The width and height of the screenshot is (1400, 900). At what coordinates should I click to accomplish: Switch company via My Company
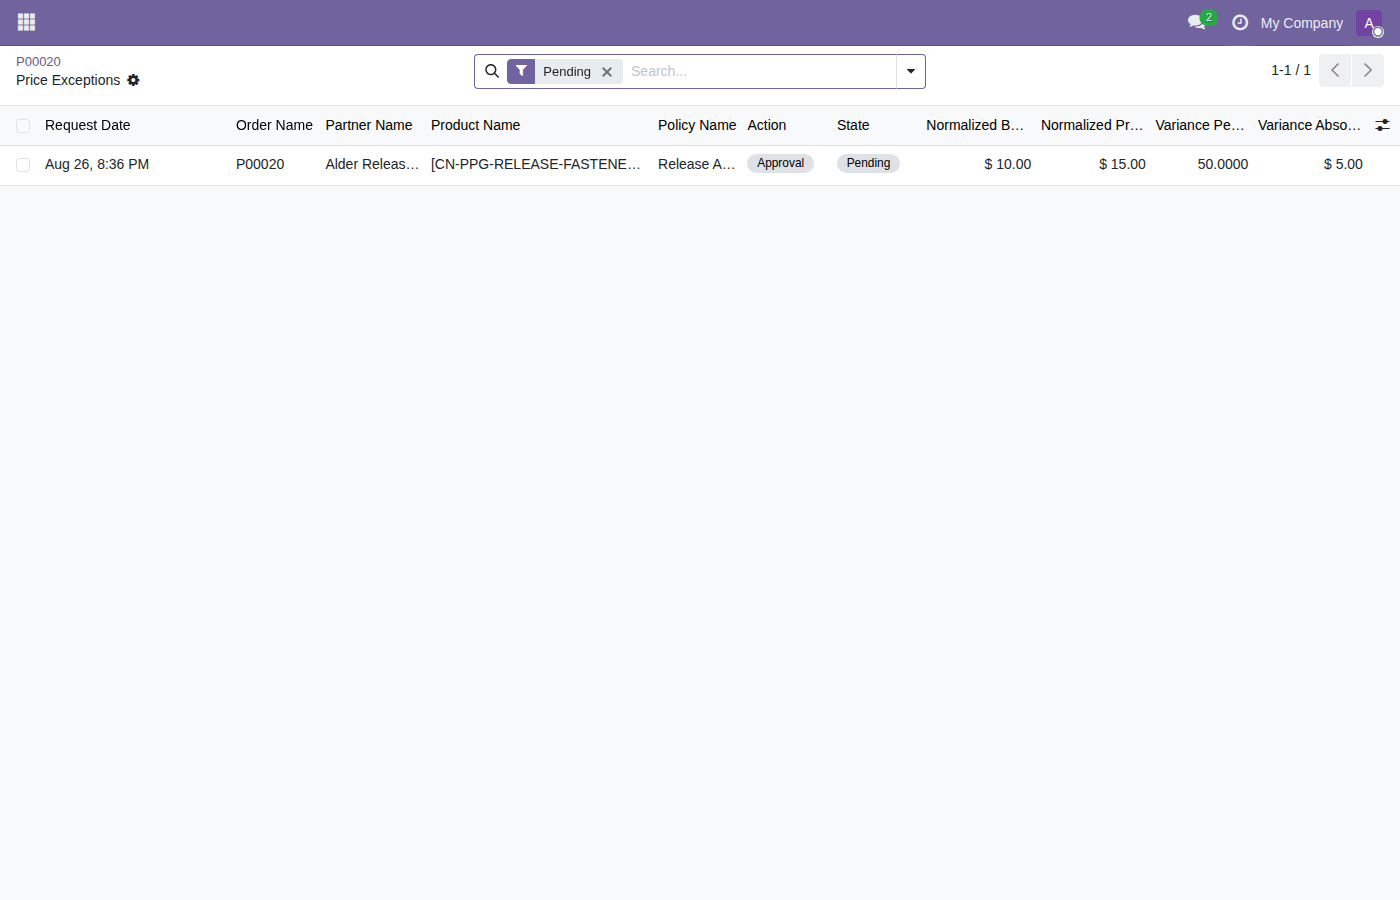click(x=1302, y=23)
